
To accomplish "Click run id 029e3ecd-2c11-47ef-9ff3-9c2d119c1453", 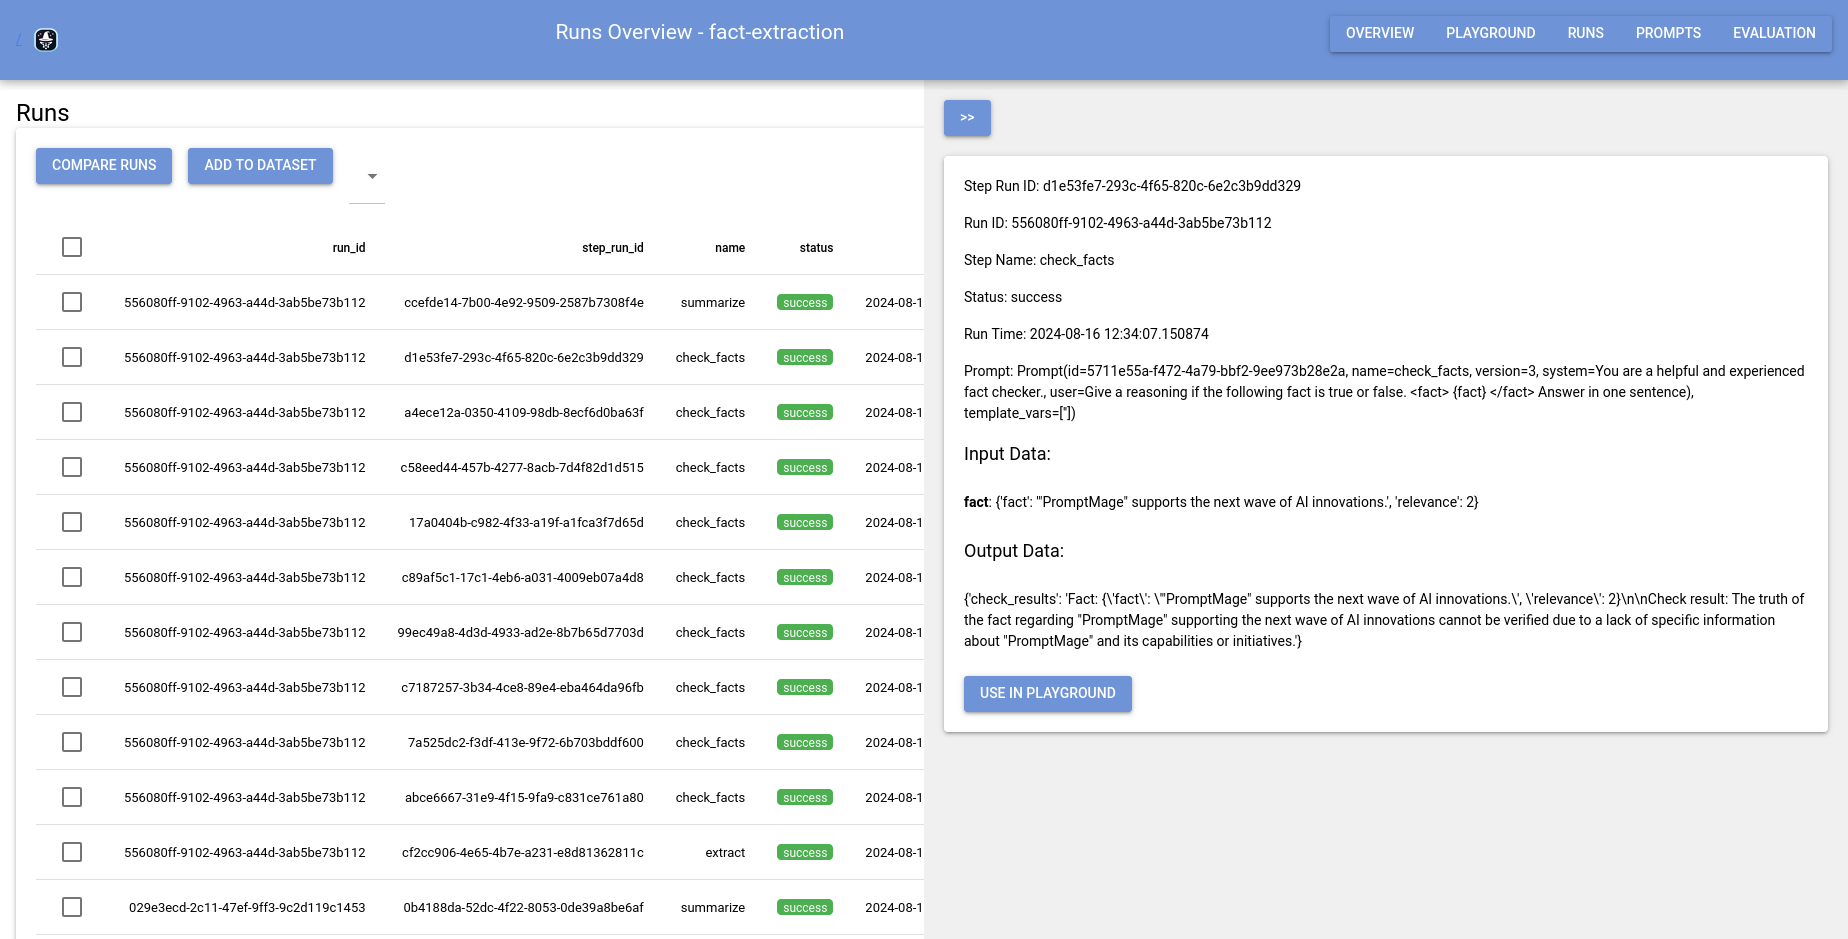I will tap(247, 908).
